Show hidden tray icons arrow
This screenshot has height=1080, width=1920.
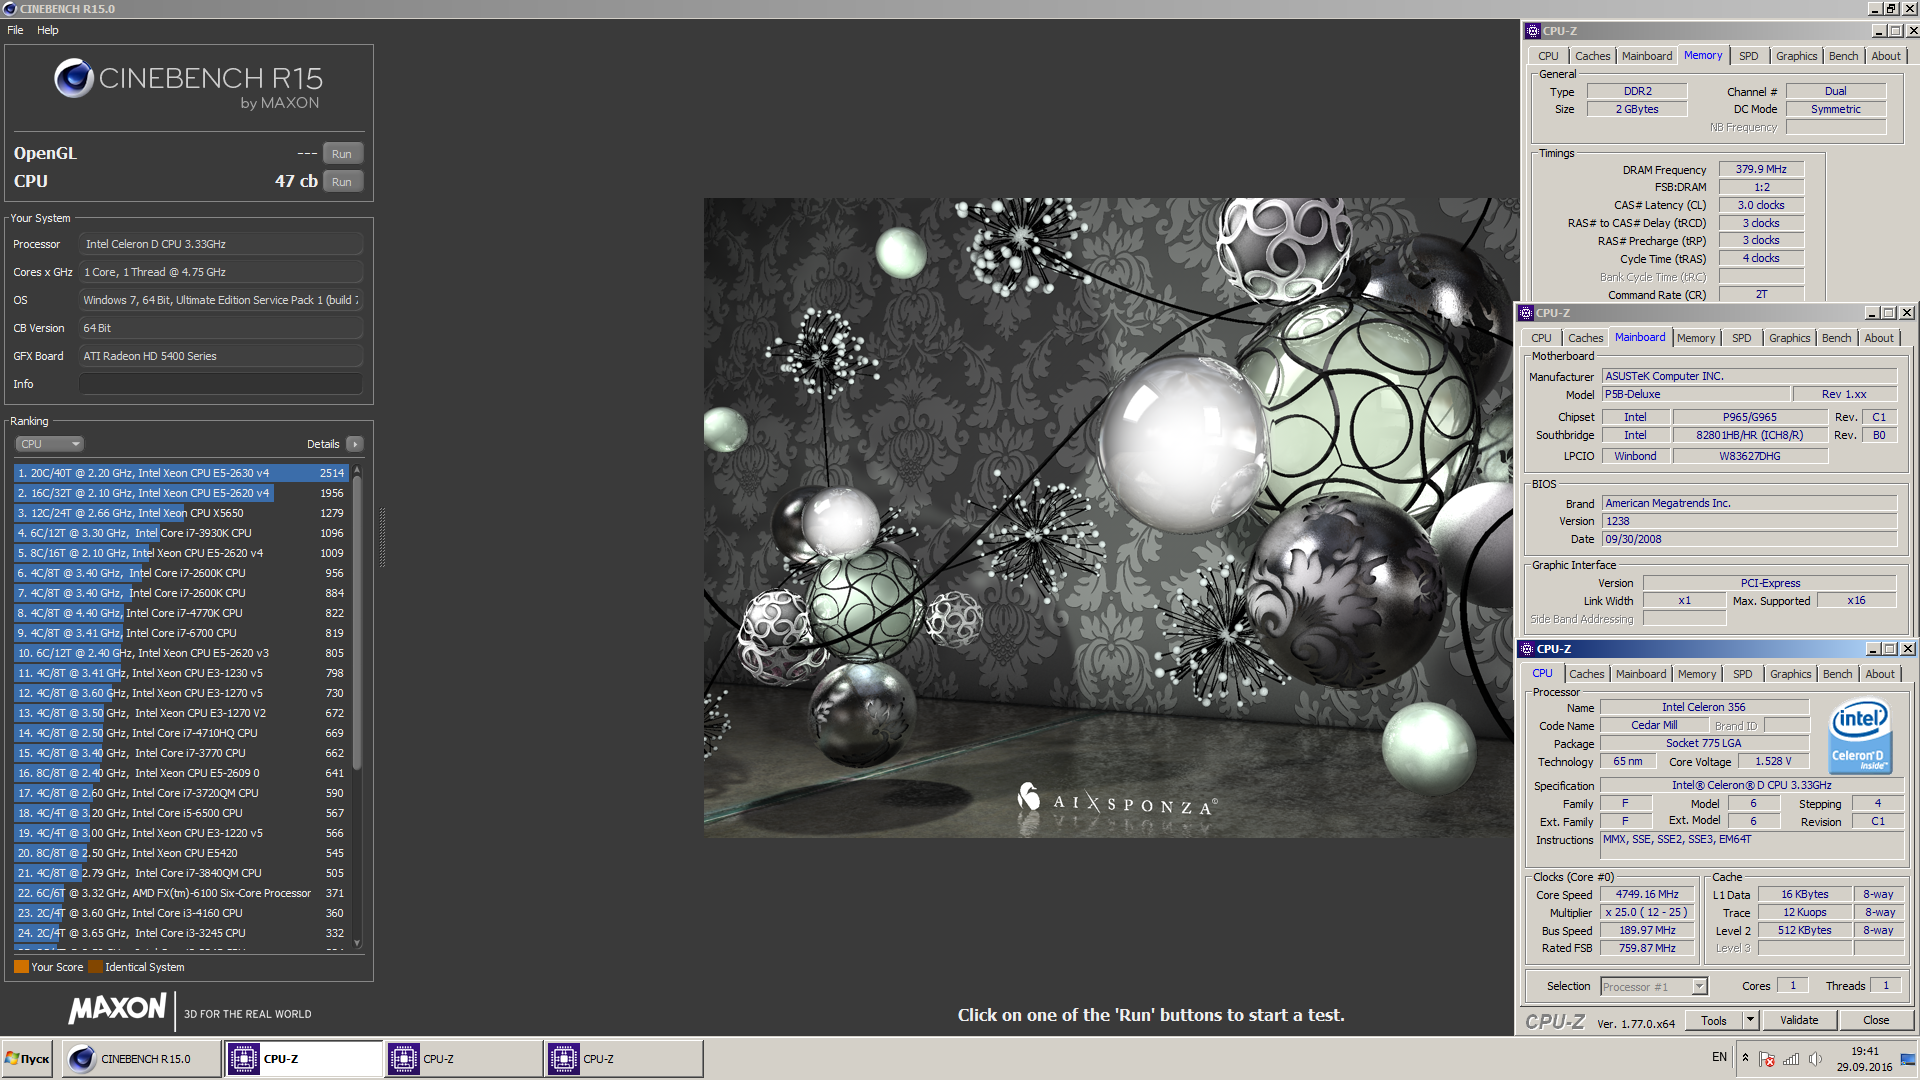click(x=1745, y=1058)
